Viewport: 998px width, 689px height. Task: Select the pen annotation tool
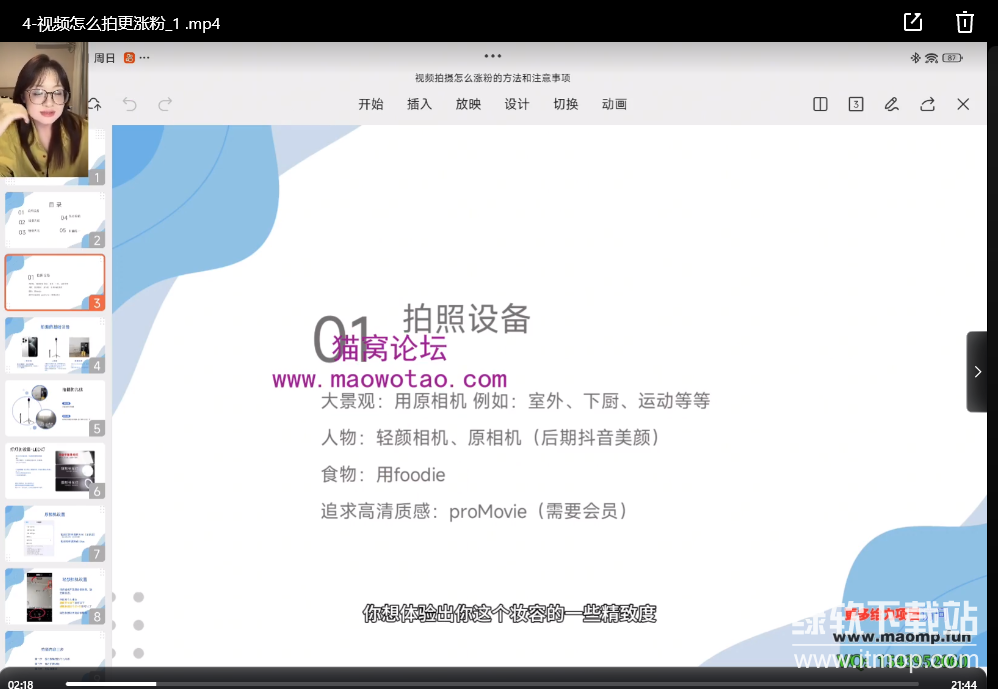pyautogui.click(x=891, y=104)
